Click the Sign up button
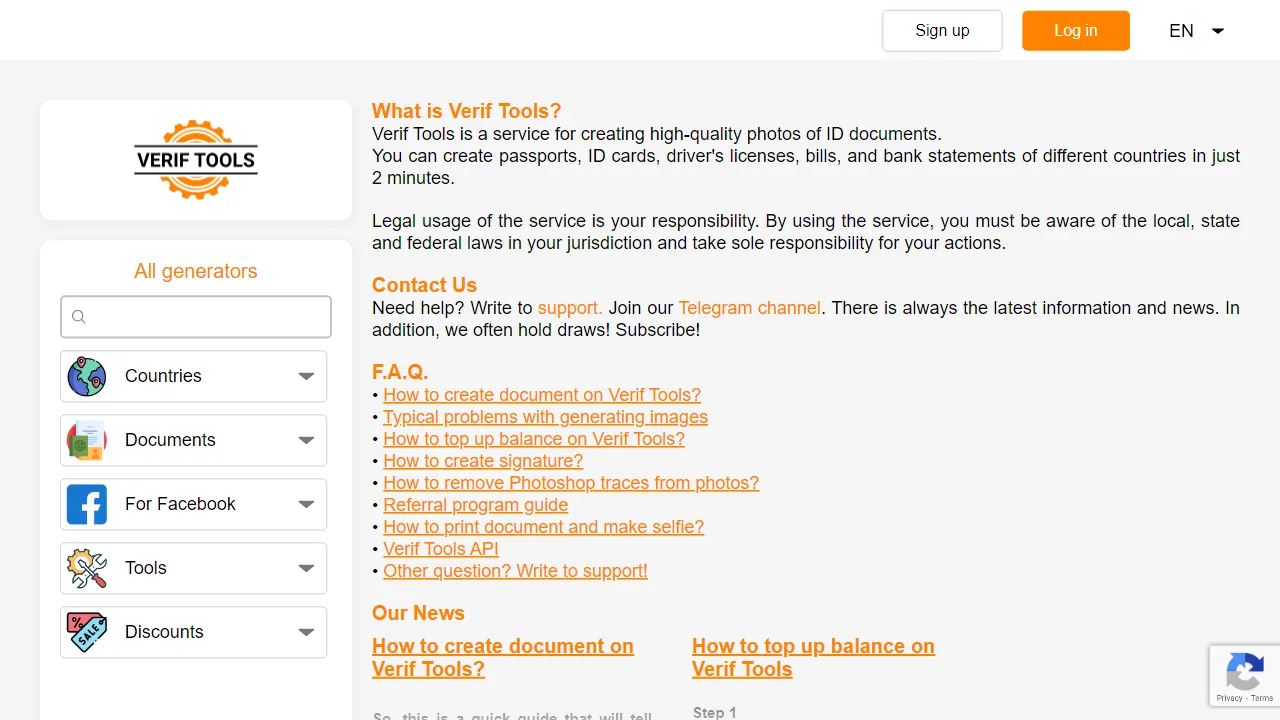1280x720 pixels. point(942,31)
